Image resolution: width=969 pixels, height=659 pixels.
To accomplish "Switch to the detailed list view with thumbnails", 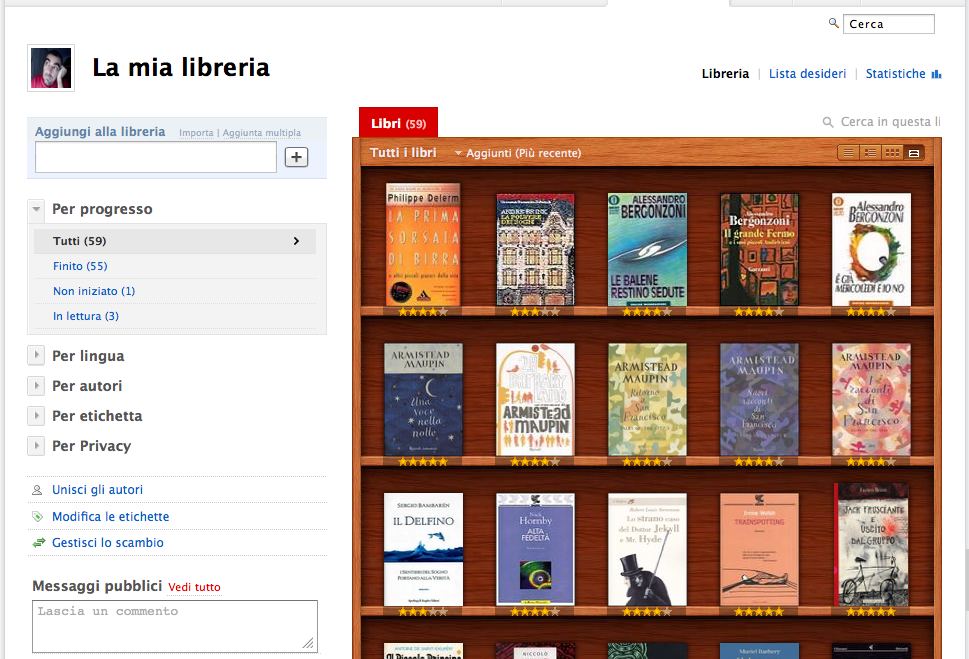I will pyautogui.click(x=870, y=153).
